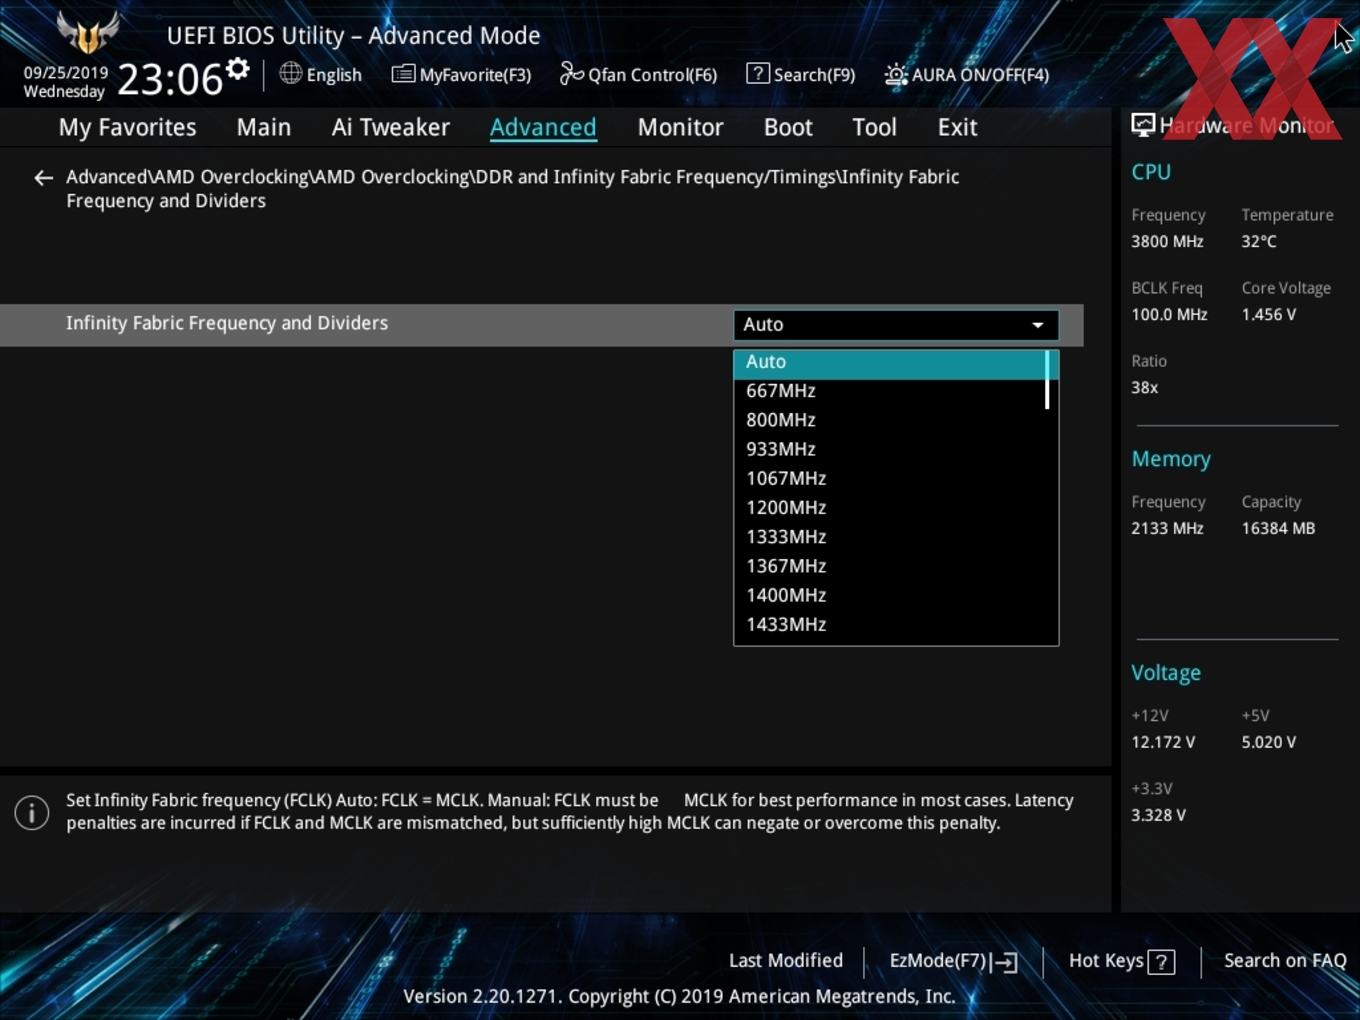Click the Ratio 38x value

[x=1144, y=388]
